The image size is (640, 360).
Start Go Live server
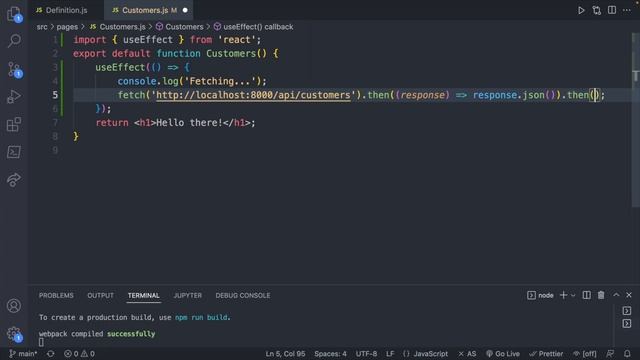point(503,353)
